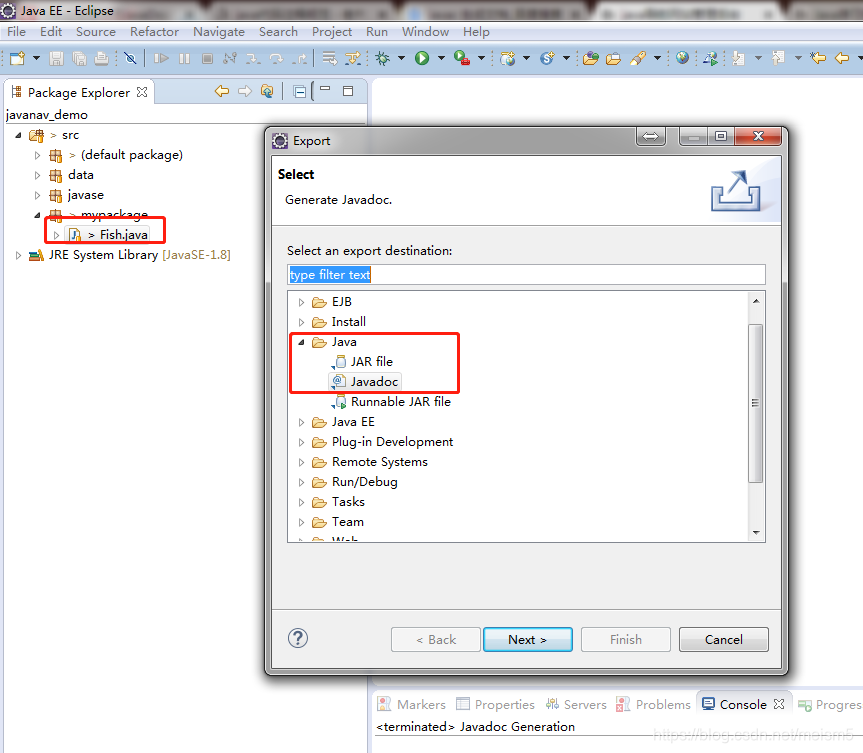Click Collapse All in Package Explorer
The height and width of the screenshot is (753, 863).
tap(299, 91)
